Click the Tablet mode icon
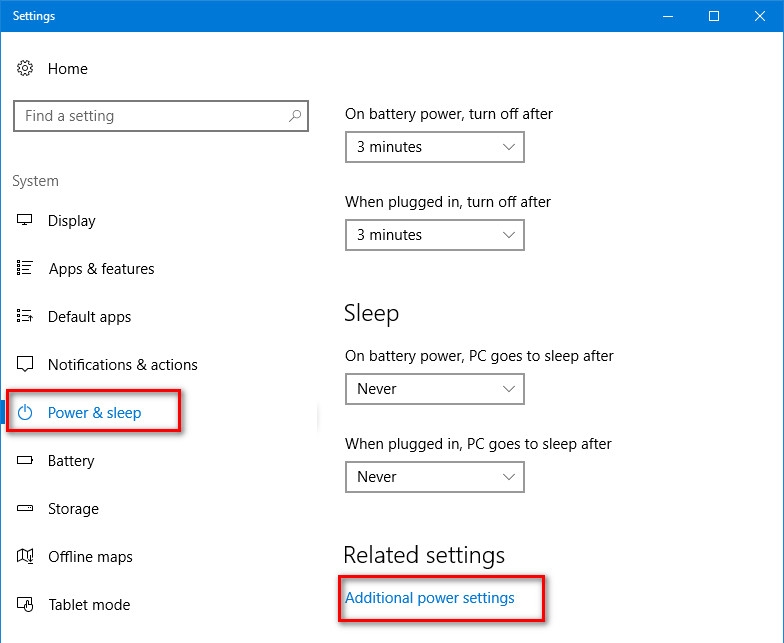The width and height of the screenshot is (784, 643). (24, 604)
